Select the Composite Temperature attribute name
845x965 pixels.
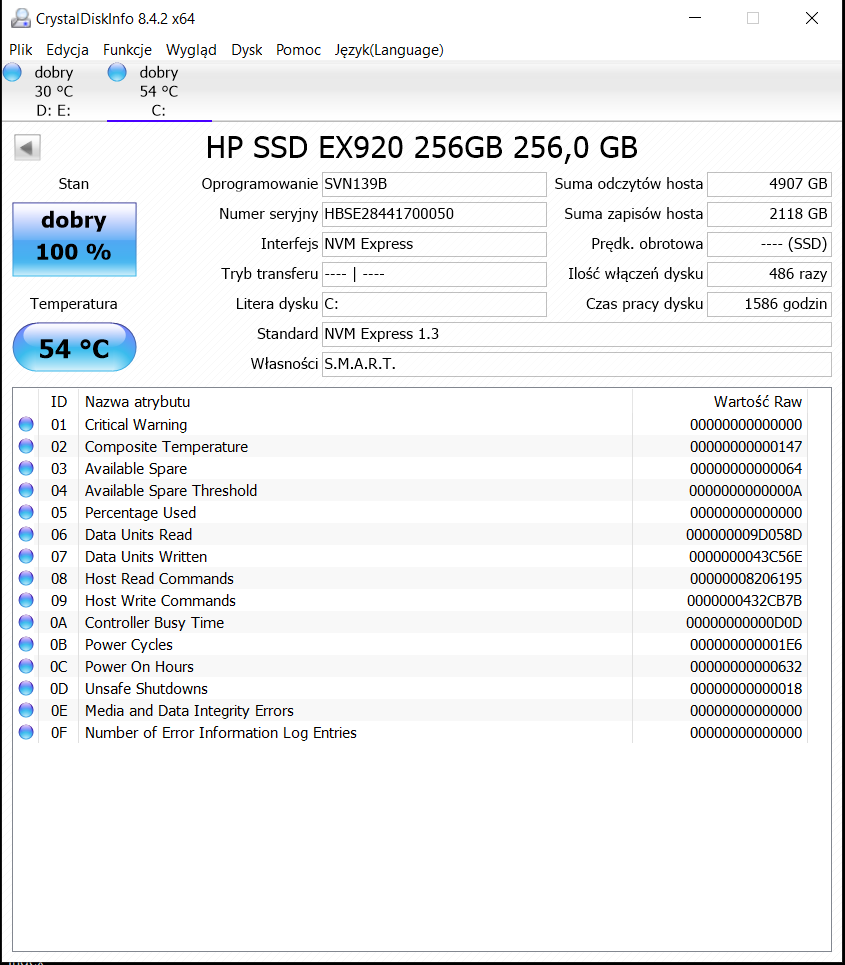click(166, 447)
